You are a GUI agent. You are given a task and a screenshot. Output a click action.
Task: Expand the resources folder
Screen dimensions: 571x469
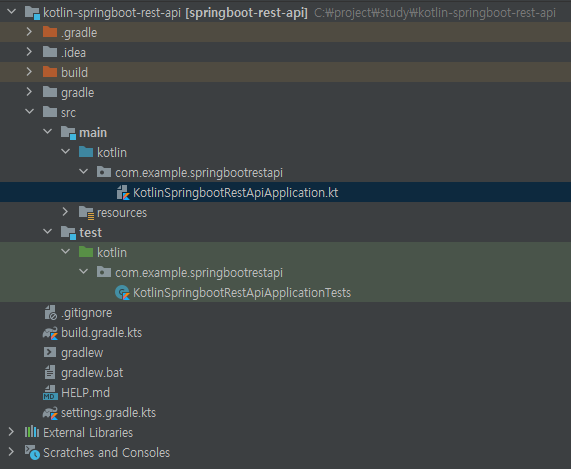(65, 212)
